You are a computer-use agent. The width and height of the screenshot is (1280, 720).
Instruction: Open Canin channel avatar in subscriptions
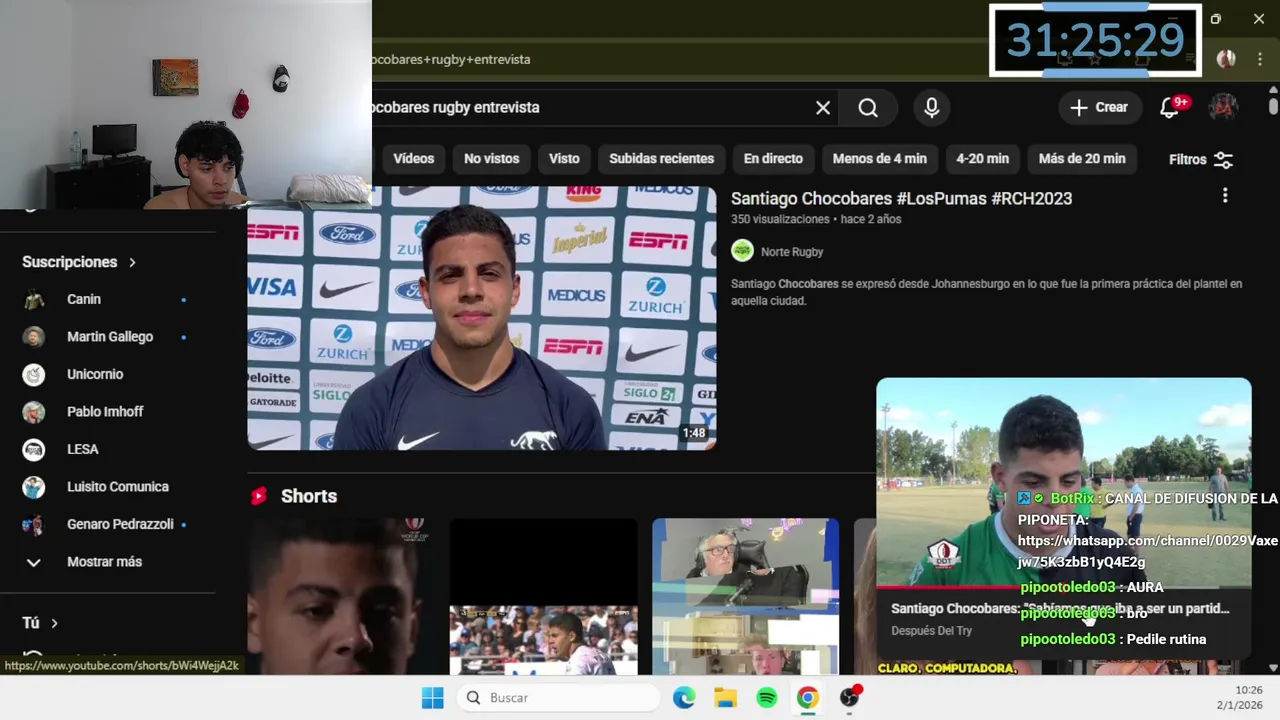tap(34, 299)
